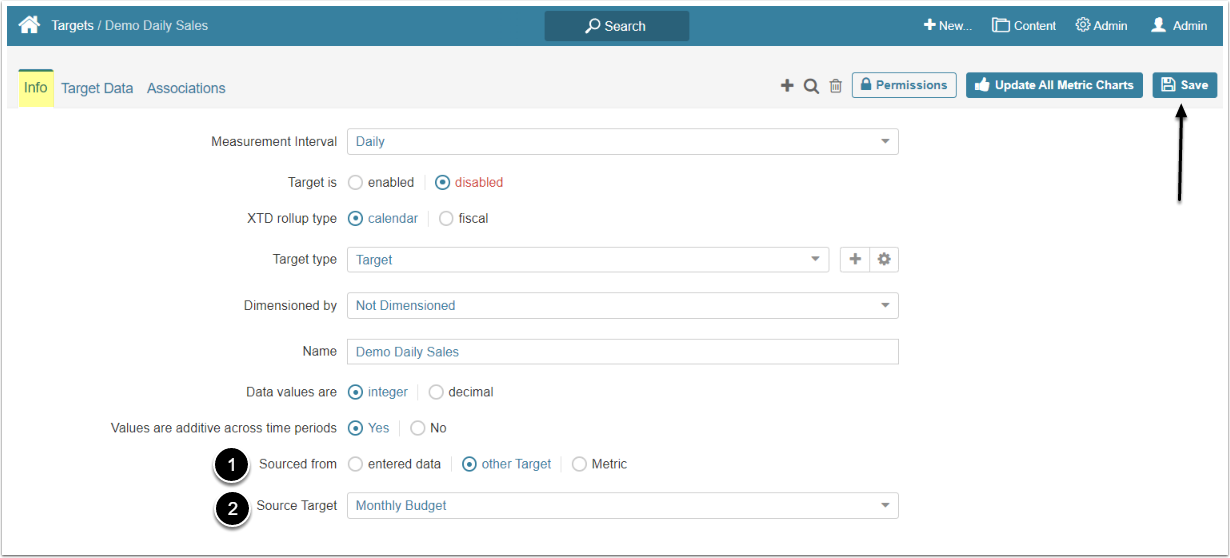Add a new target type with plus button
The height and width of the screenshot is (558, 1230).
[x=855, y=259]
